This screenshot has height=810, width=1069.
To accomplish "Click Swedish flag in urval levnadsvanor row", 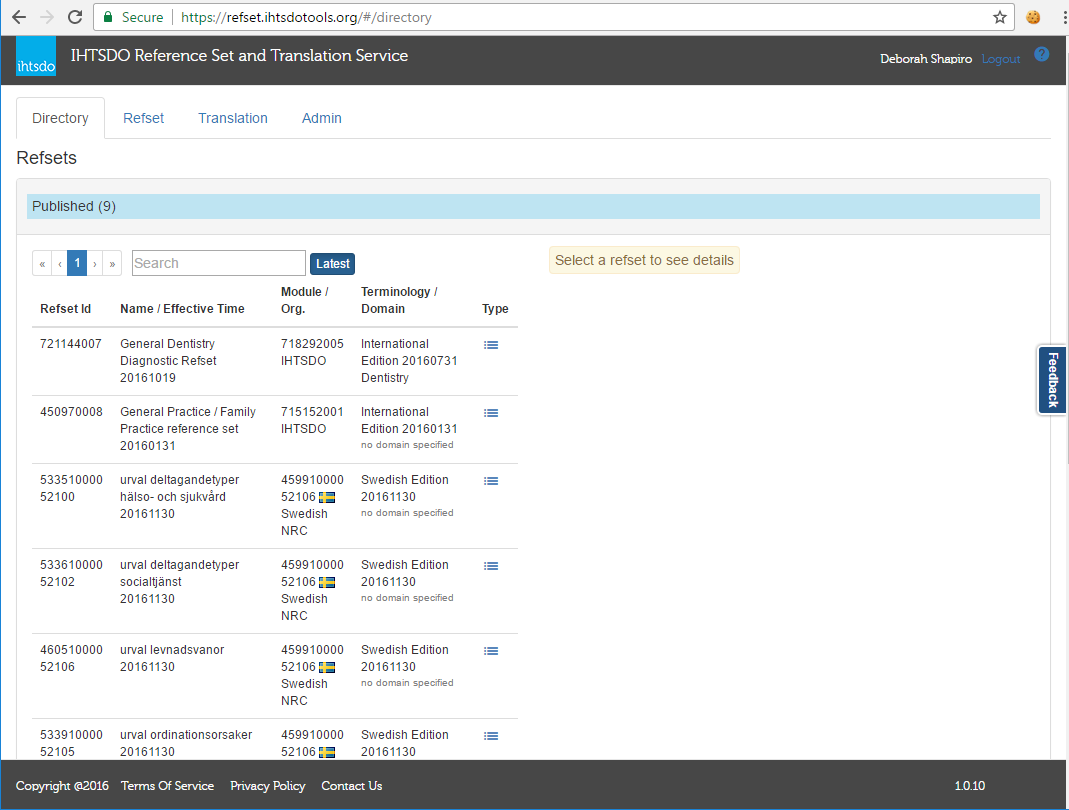I will point(327,668).
